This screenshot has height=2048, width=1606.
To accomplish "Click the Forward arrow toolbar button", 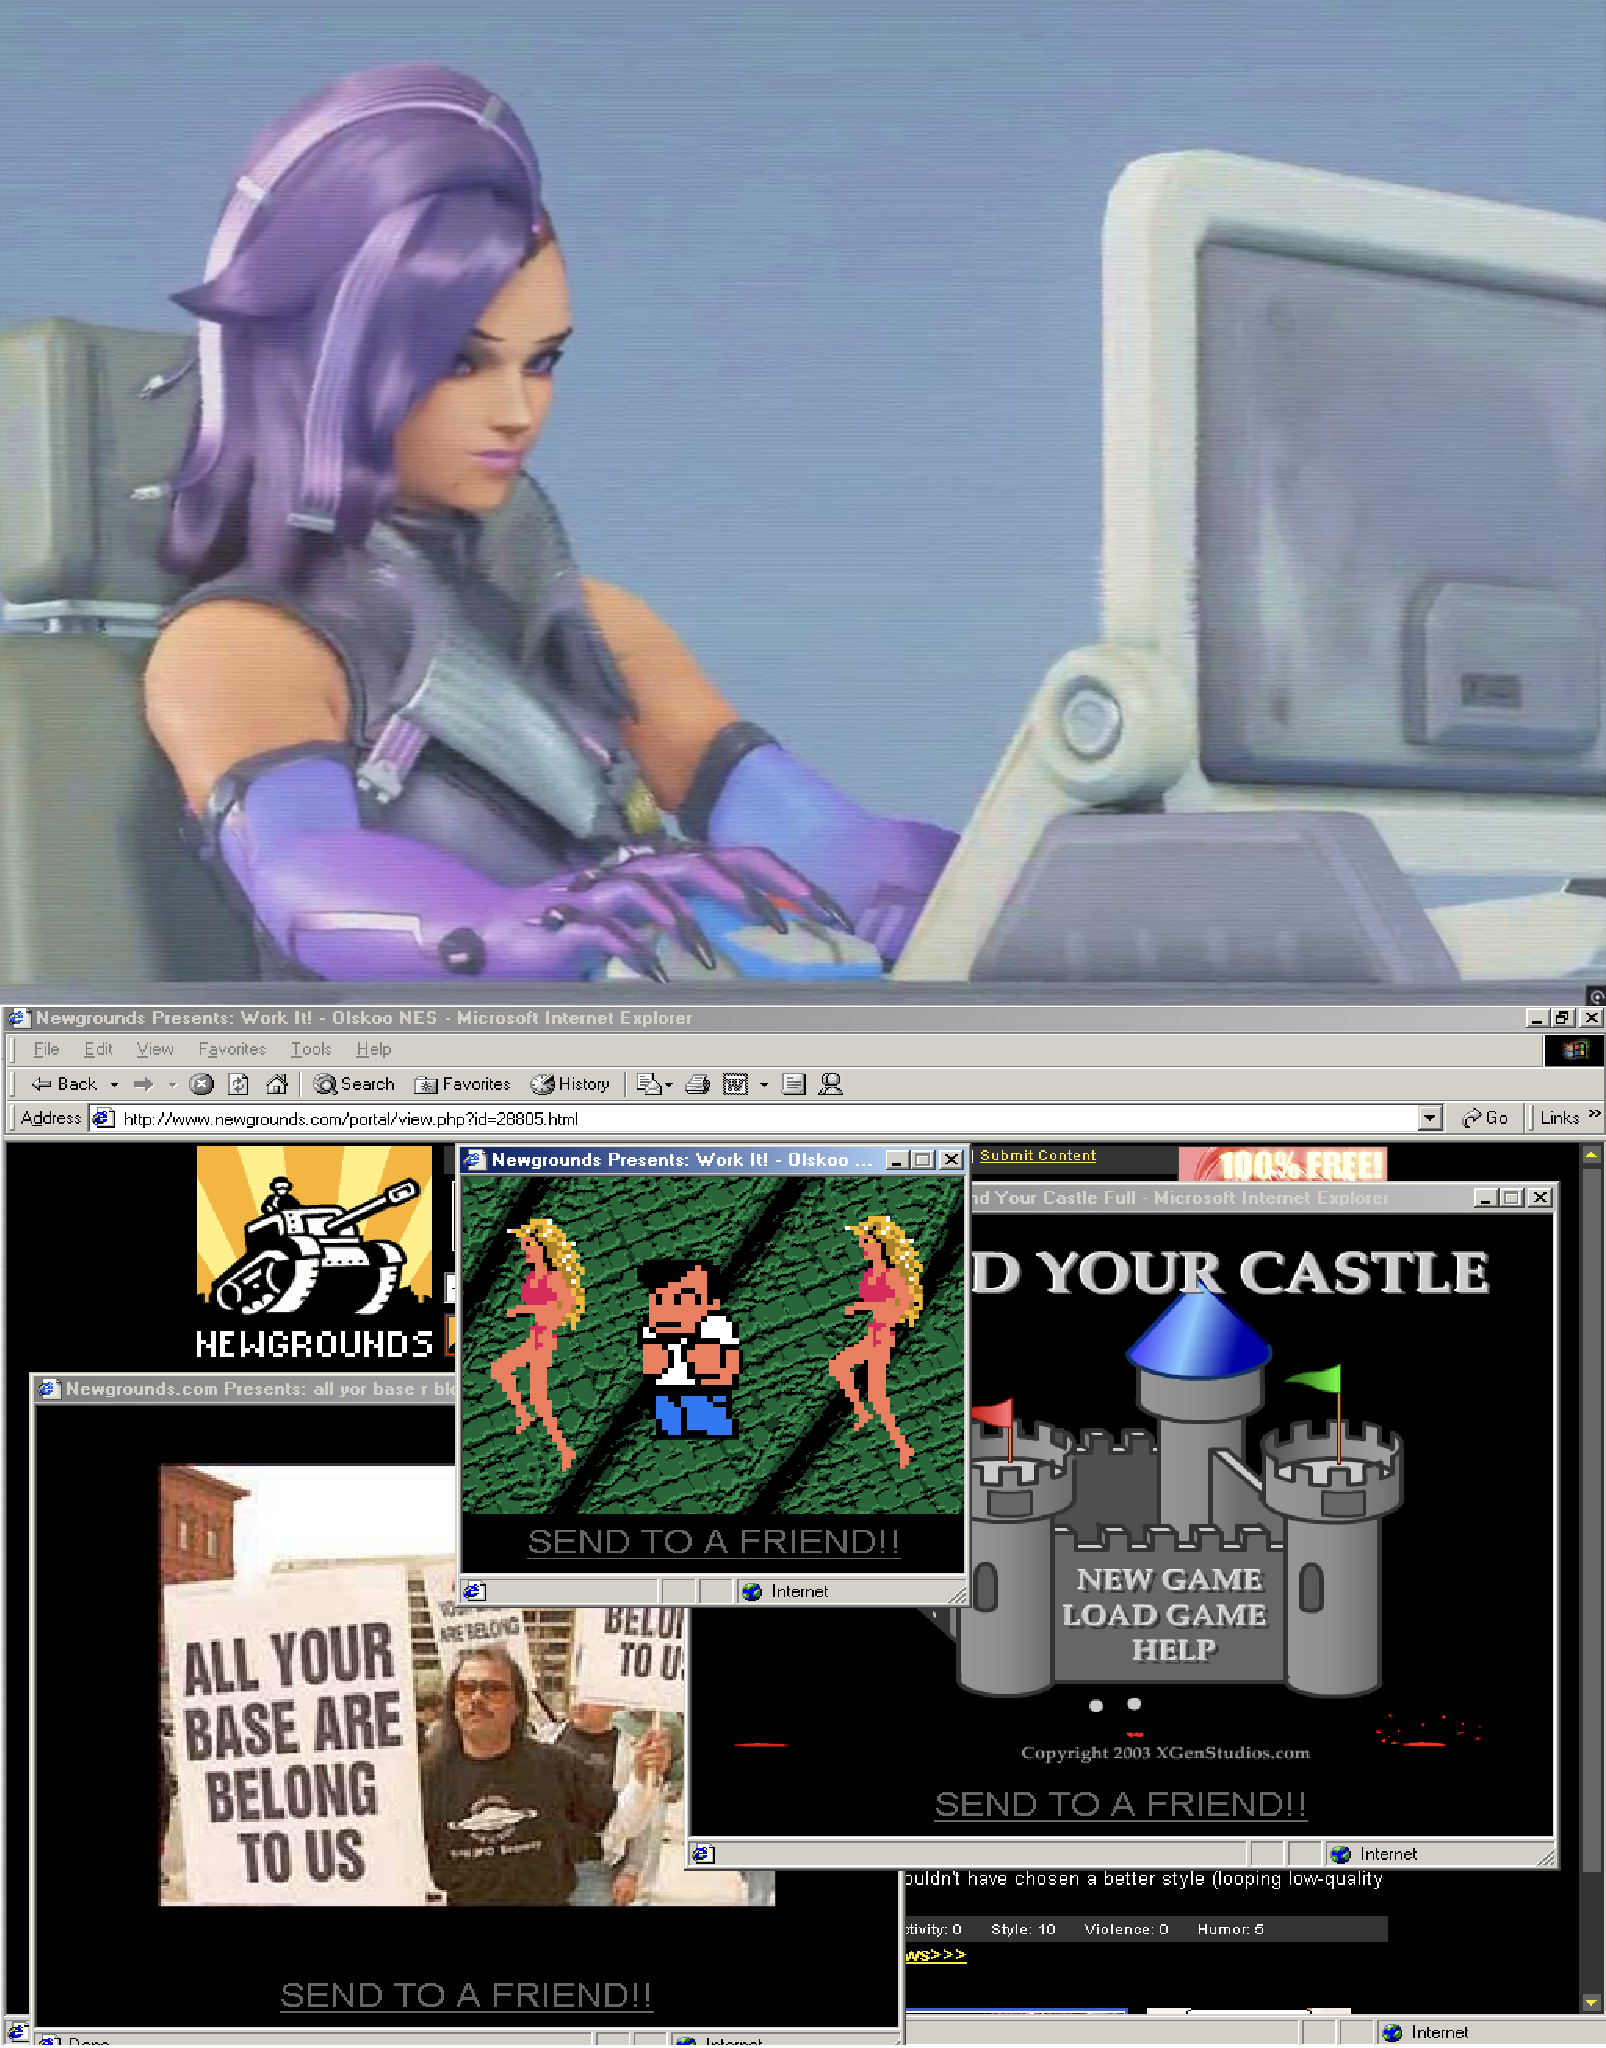I will click(x=144, y=1084).
